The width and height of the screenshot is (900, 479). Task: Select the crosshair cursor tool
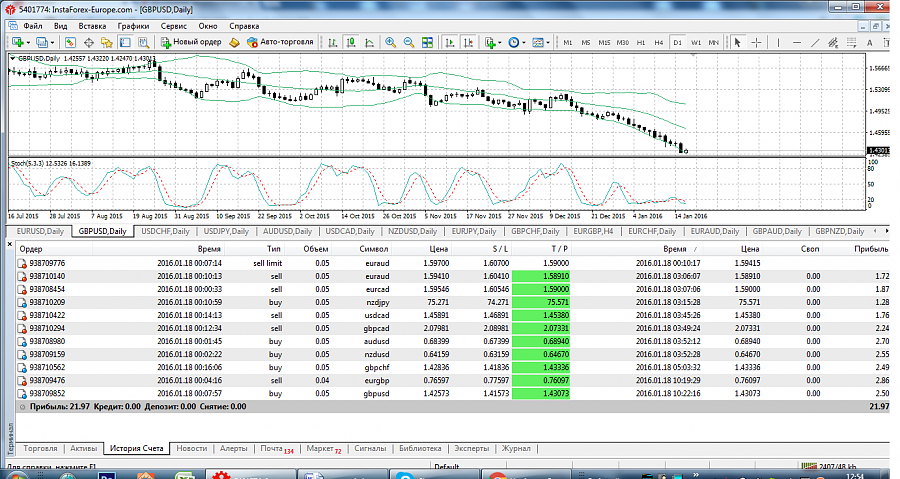pos(757,42)
